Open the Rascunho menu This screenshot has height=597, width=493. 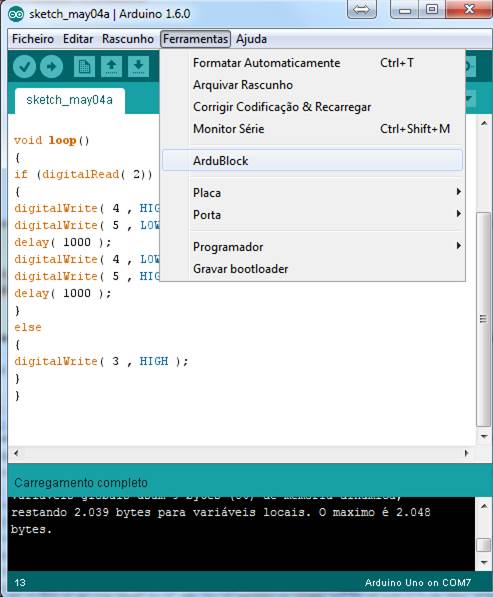[128, 39]
